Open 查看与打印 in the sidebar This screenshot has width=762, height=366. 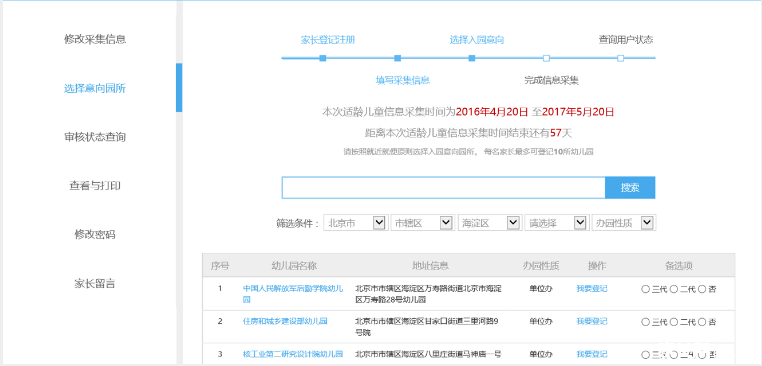tap(95, 186)
